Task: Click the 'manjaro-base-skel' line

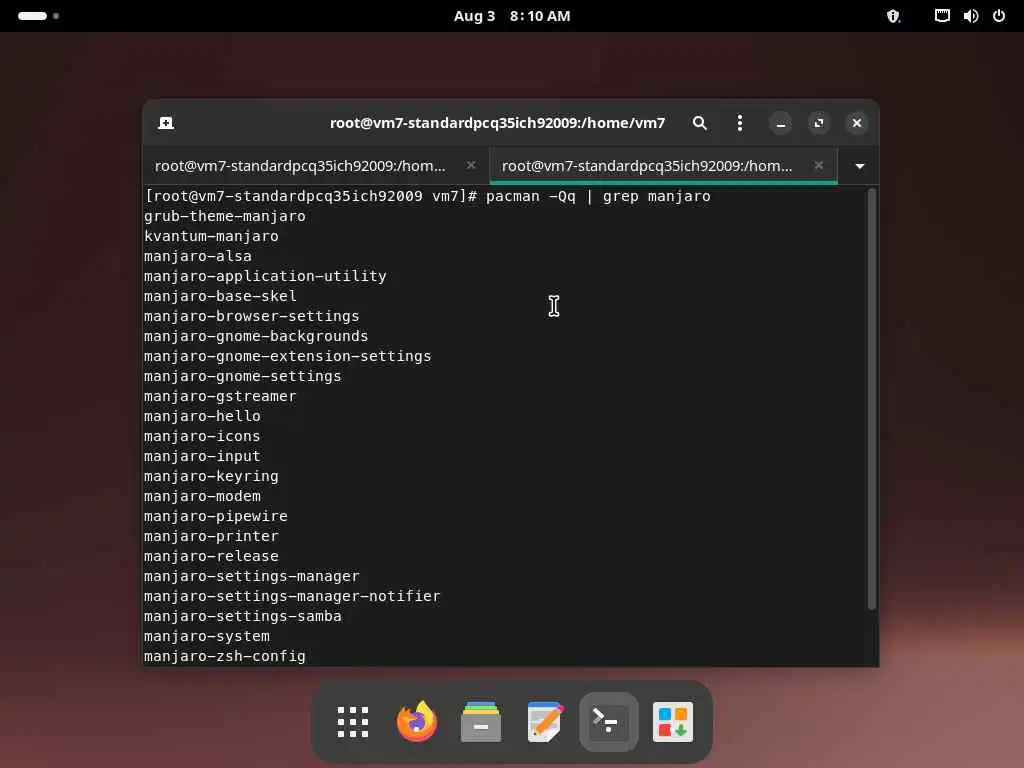Action: 220,296
